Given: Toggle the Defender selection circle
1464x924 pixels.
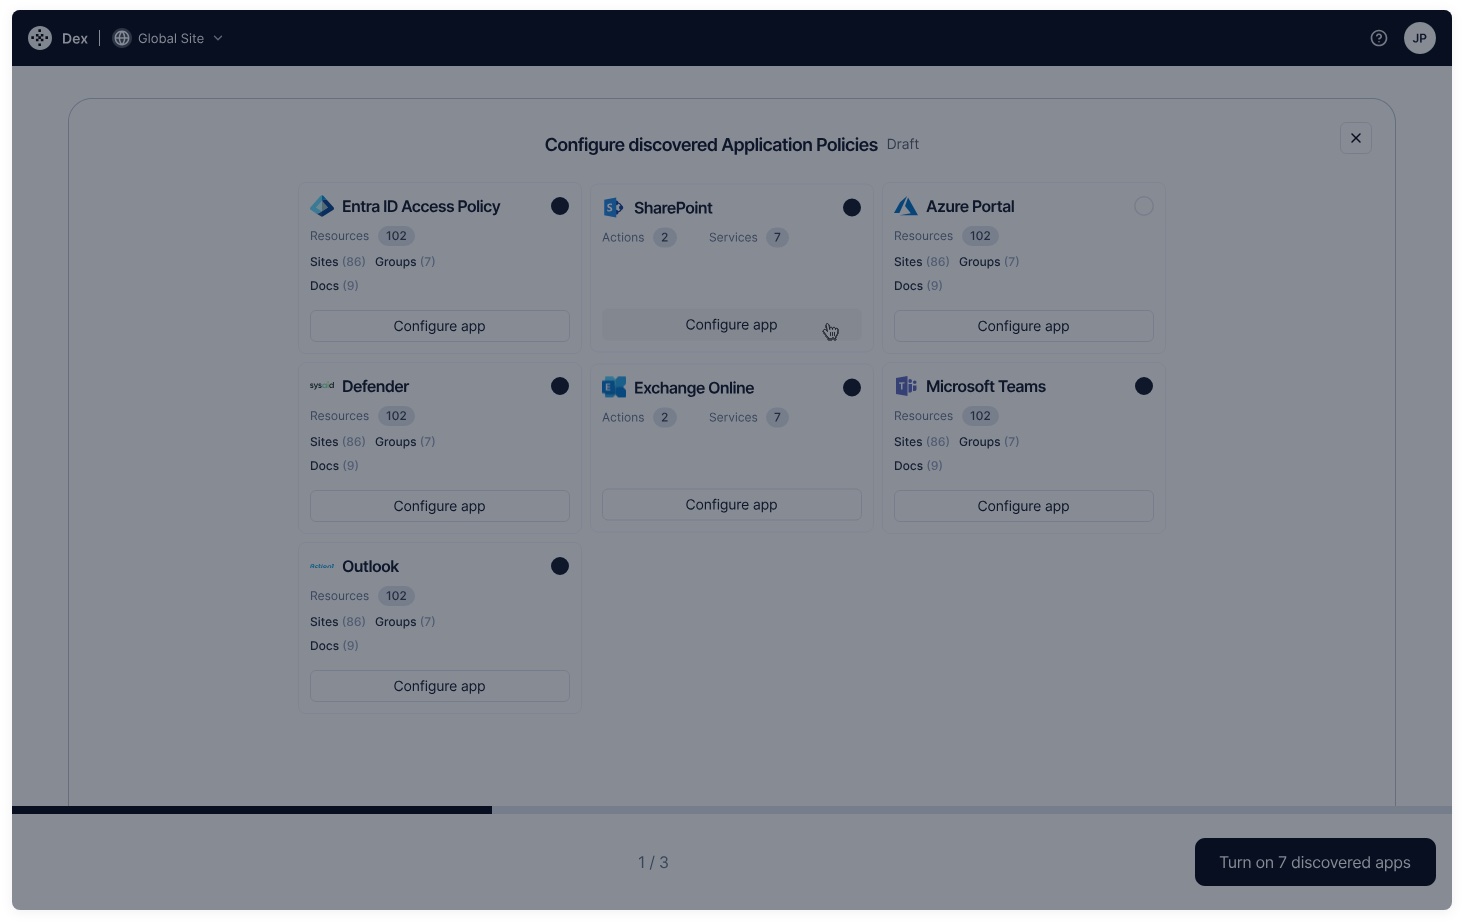Looking at the screenshot, I should tap(560, 386).
